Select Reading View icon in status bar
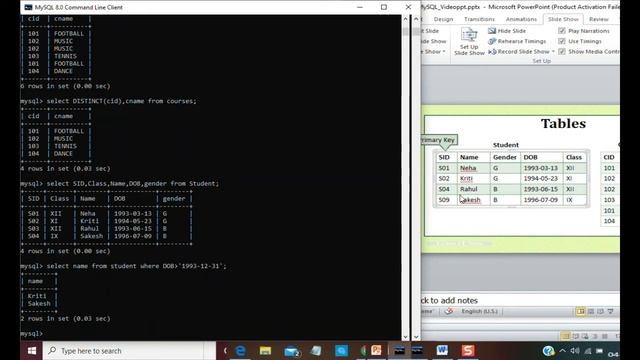The width and height of the screenshot is (640, 360). 600,311
